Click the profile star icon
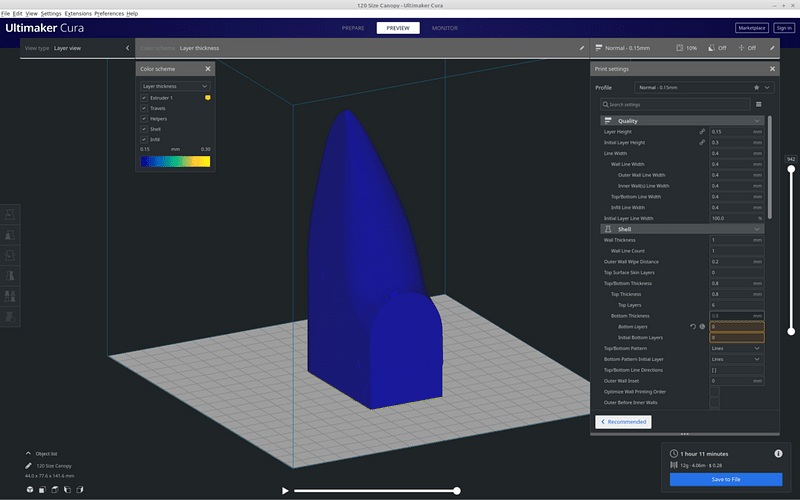Screen dimensions: 800x500 [x=756, y=88]
